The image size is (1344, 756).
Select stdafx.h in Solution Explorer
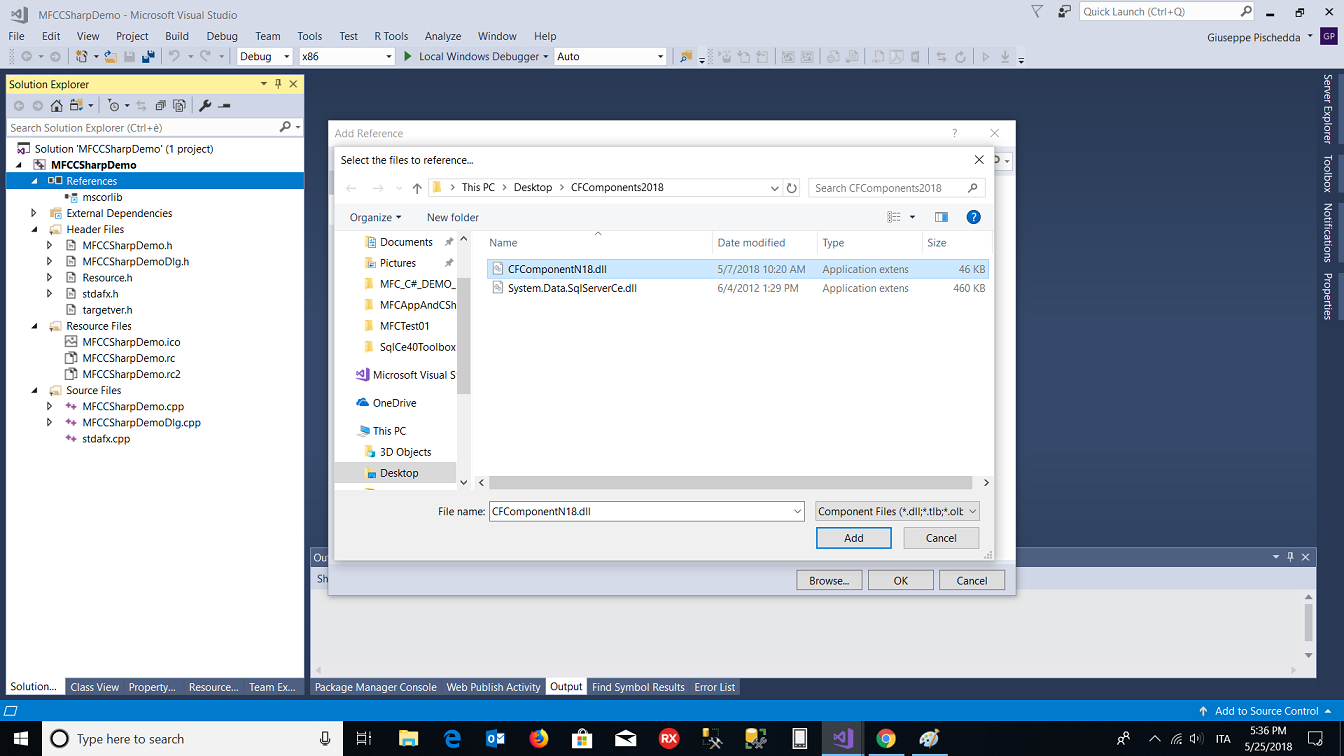tap(100, 294)
